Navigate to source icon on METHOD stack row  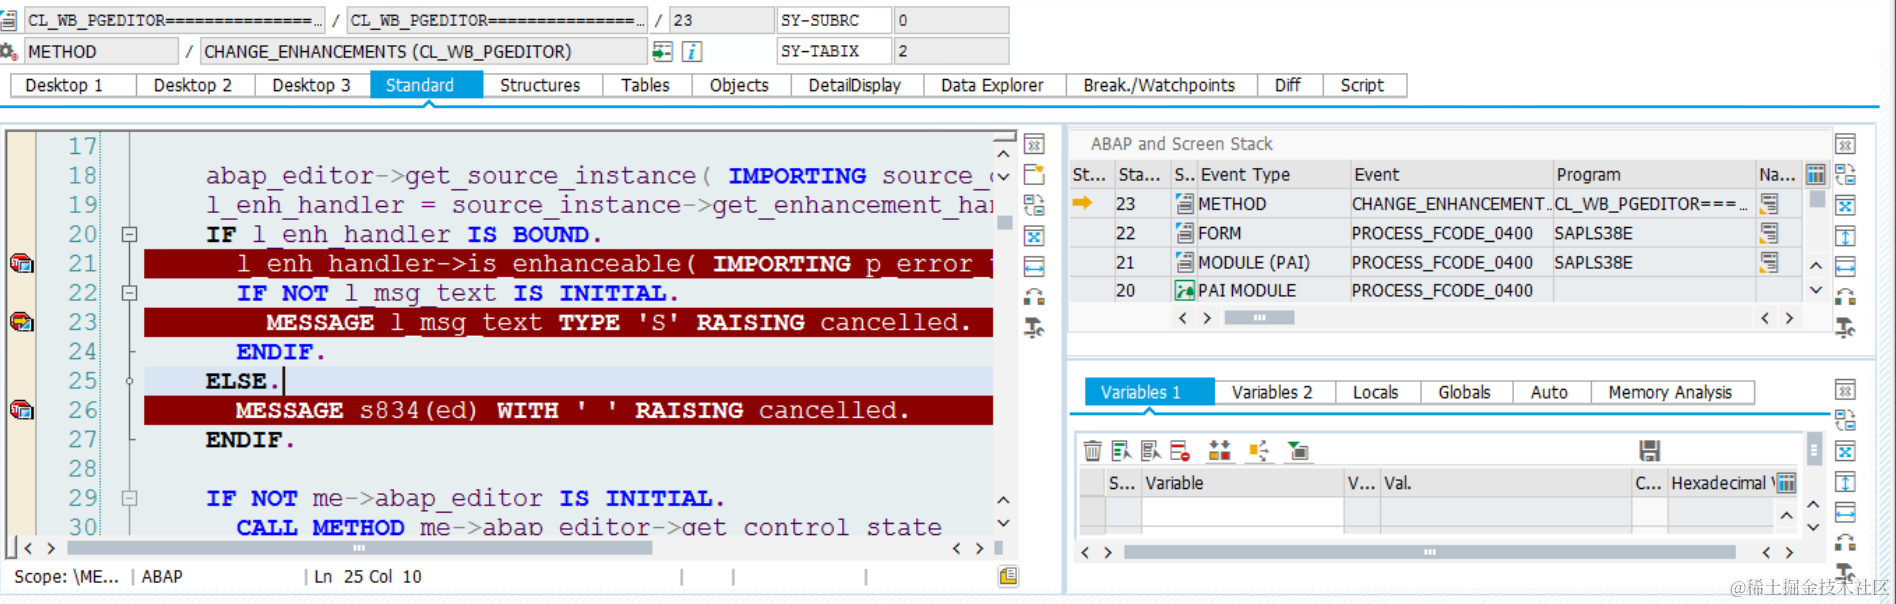coord(1769,204)
